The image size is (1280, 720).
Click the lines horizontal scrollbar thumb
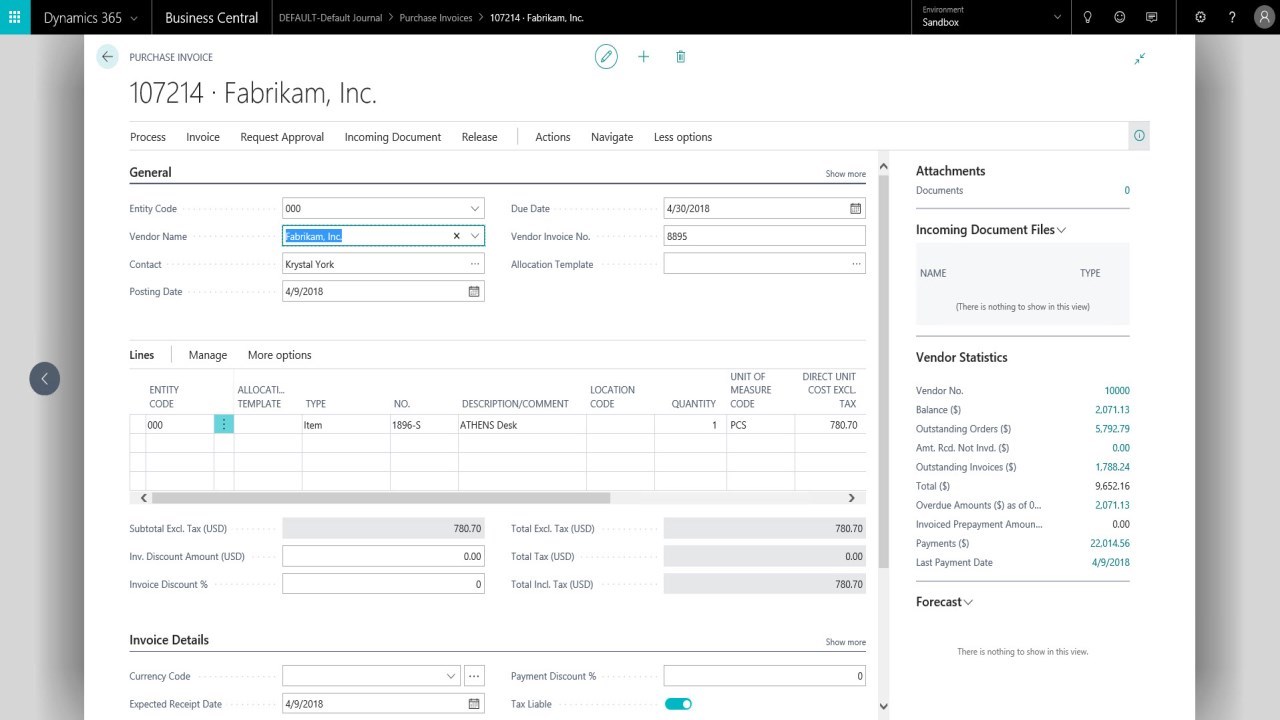point(380,497)
